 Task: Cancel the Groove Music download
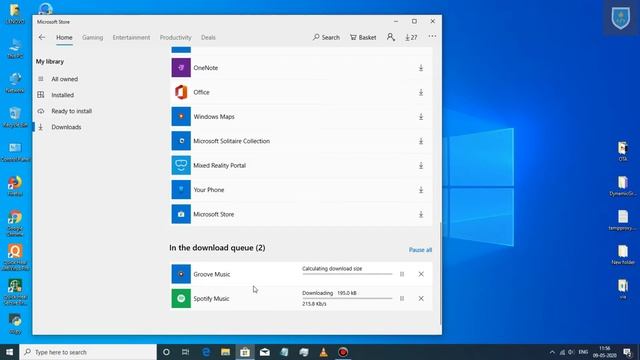pyautogui.click(x=421, y=274)
